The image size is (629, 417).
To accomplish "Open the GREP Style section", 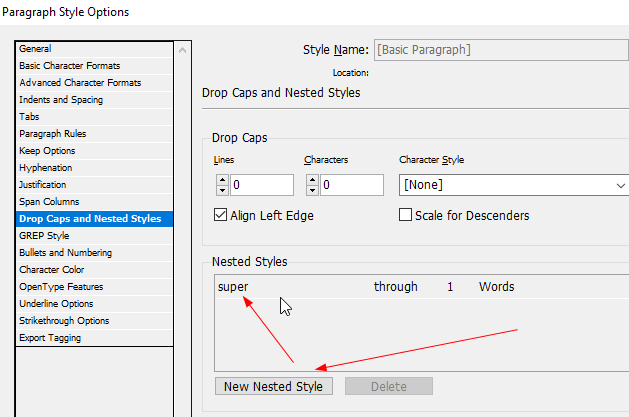I will click(44, 236).
